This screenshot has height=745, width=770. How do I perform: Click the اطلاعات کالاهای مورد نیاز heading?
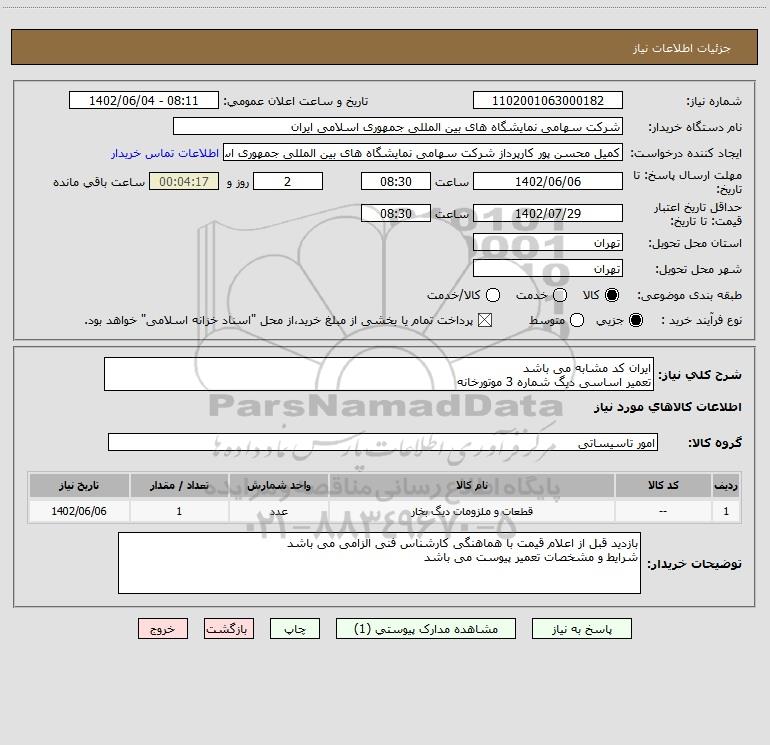coord(668,407)
